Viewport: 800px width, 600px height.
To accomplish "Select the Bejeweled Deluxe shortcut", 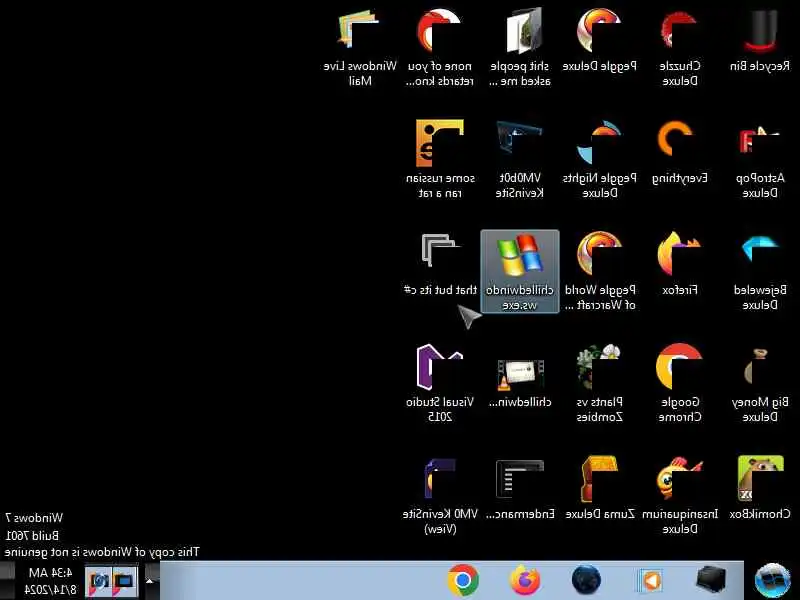I will 760,271.
